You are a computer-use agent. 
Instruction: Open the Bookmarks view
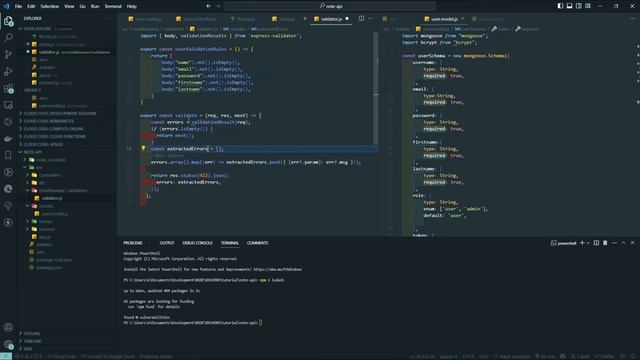point(8,155)
